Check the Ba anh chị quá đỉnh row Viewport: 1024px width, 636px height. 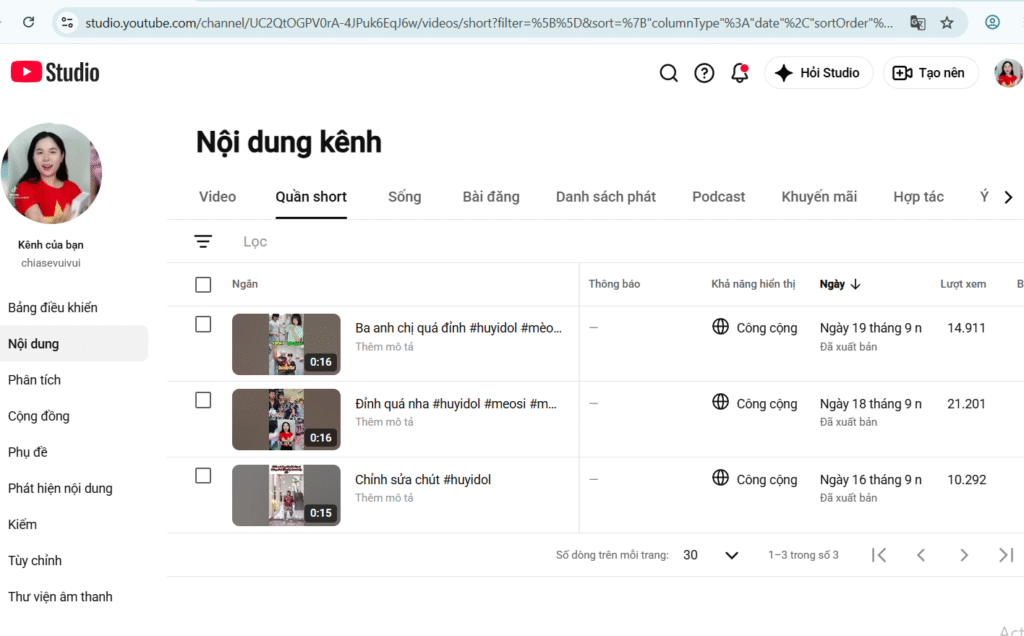[203, 325]
